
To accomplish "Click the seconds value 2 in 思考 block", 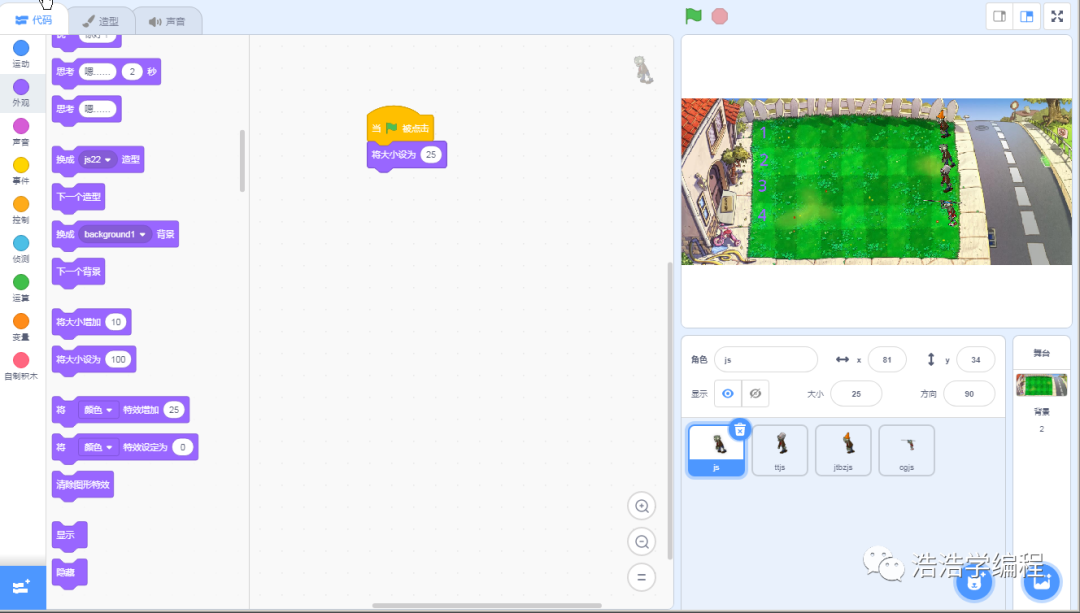I will [x=132, y=72].
